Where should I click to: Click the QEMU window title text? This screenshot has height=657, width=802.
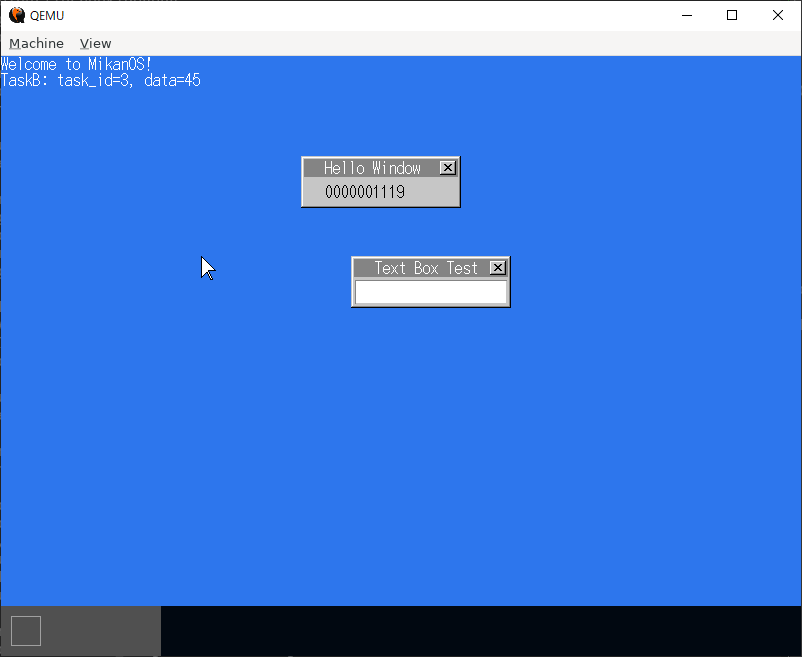(47, 15)
